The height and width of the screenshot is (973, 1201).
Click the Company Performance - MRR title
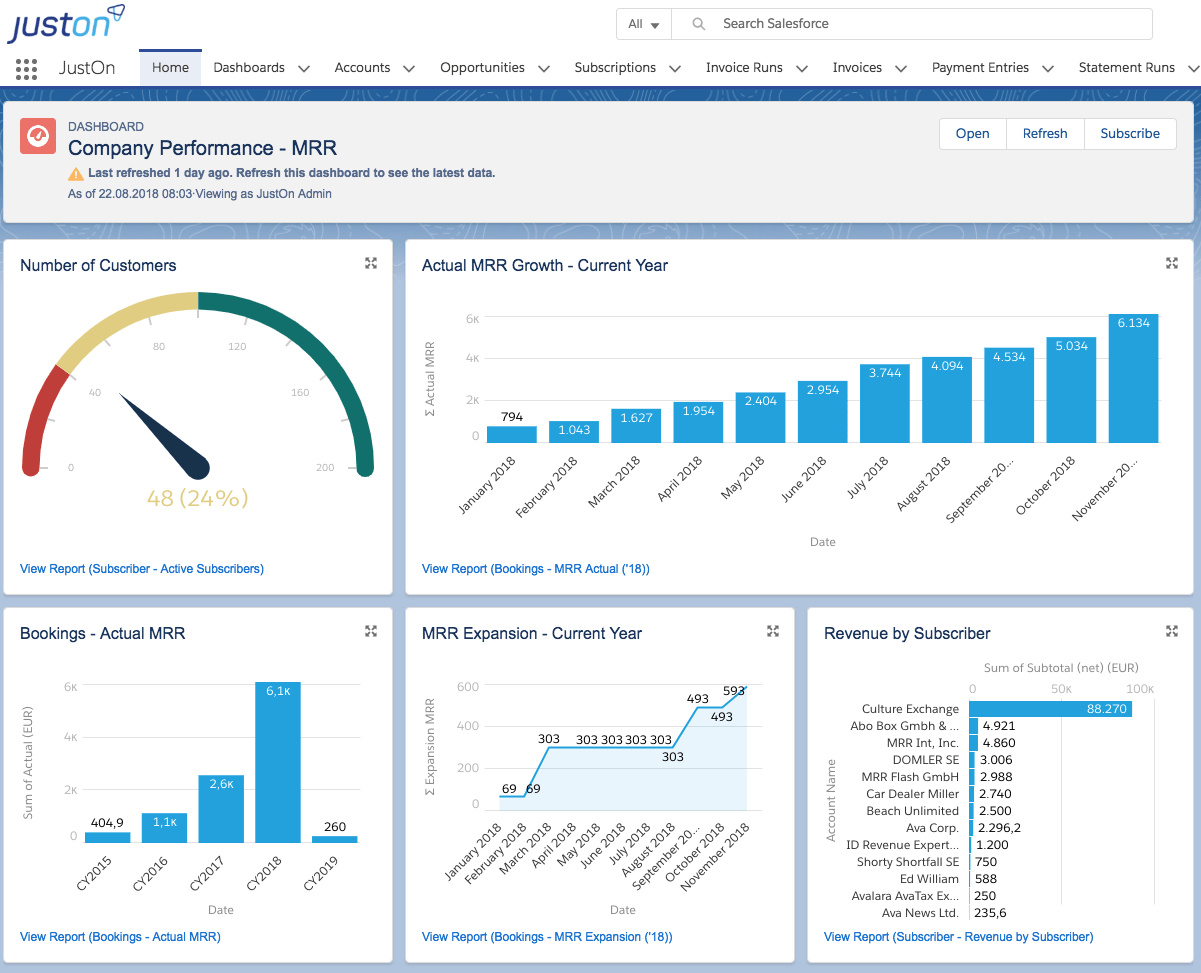[202, 148]
